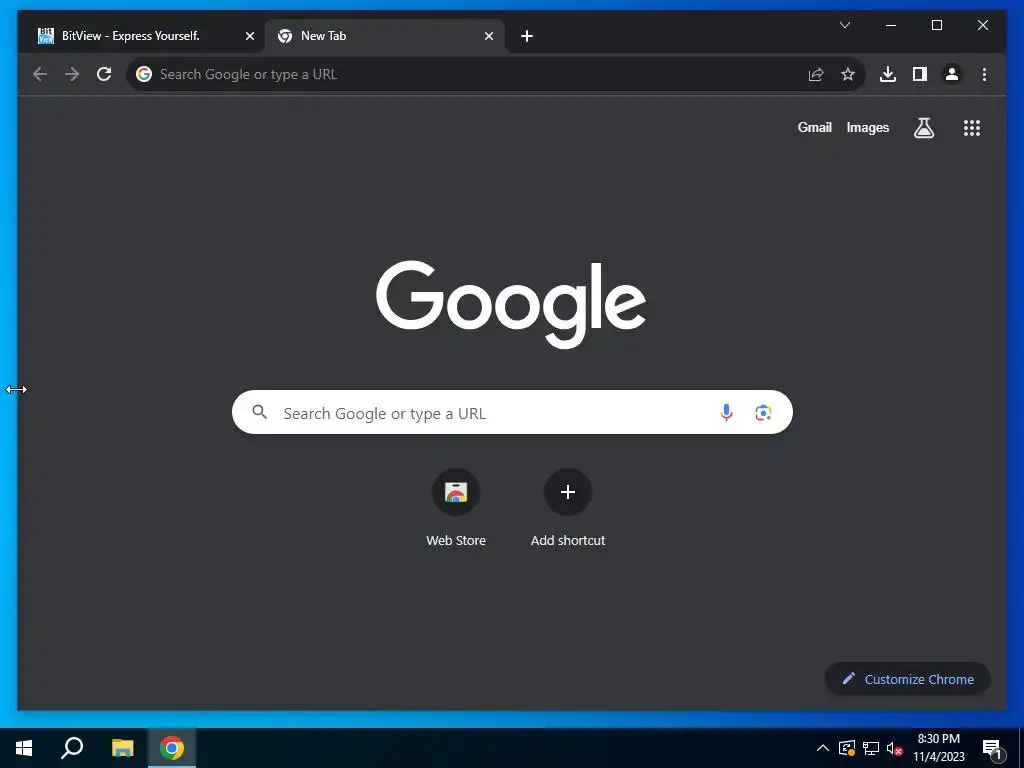Go back using the back arrow
This screenshot has height=768, width=1024.
[40, 74]
